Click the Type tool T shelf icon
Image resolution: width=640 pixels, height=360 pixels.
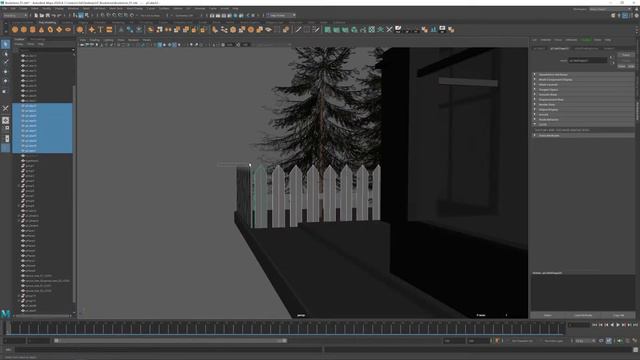pos(101,29)
